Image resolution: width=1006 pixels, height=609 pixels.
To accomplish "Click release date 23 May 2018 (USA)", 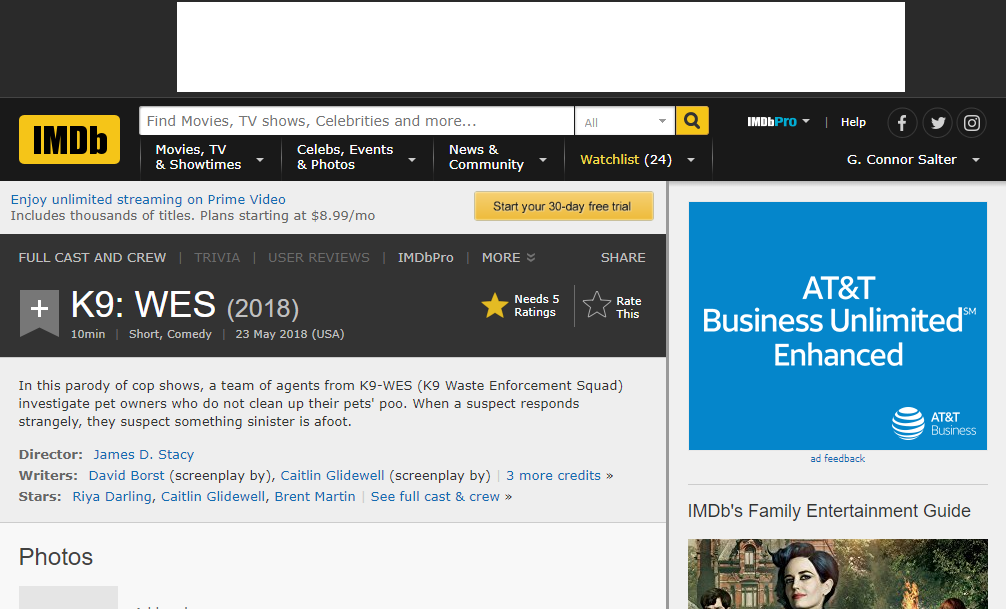I will 290,334.
